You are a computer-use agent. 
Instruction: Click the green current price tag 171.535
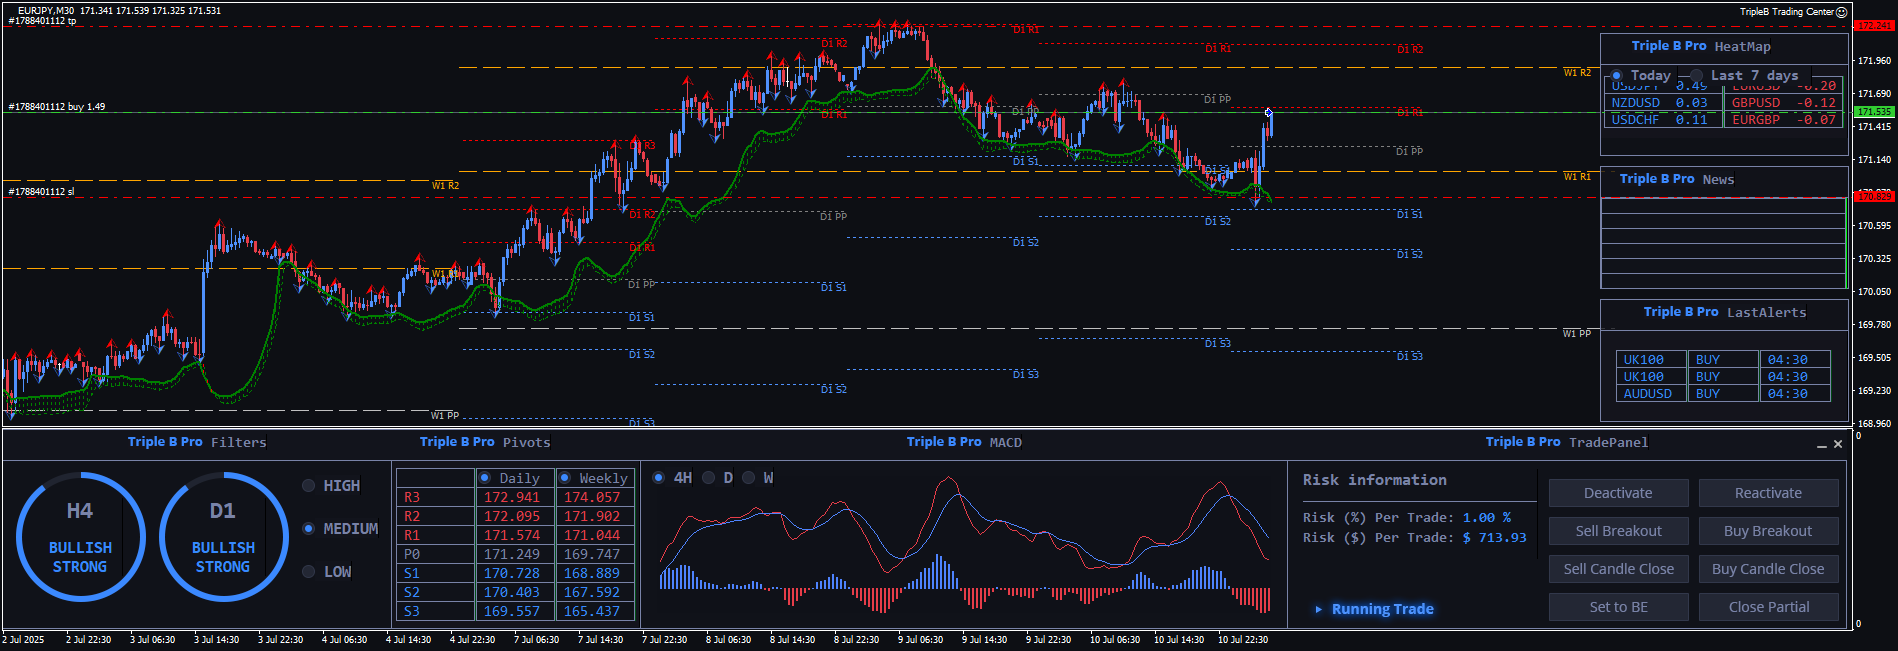click(x=1874, y=112)
